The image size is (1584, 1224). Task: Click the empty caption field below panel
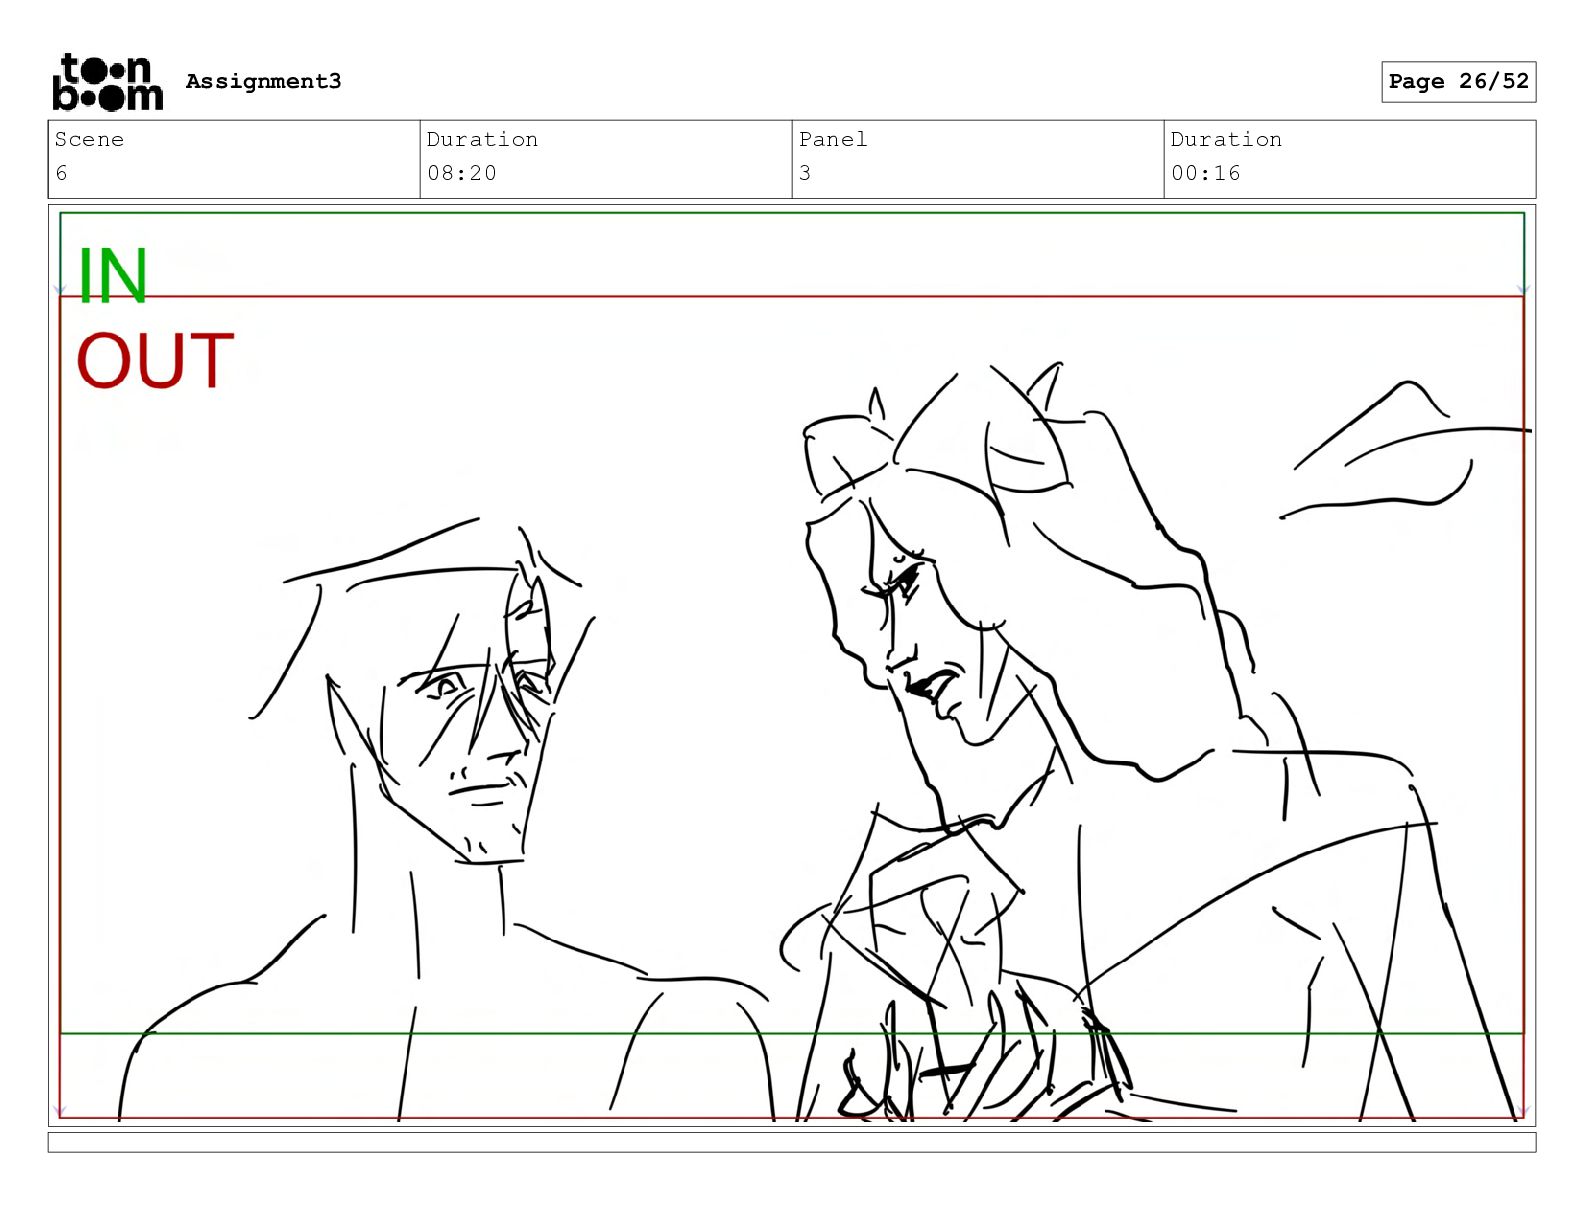pos(792,1142)
